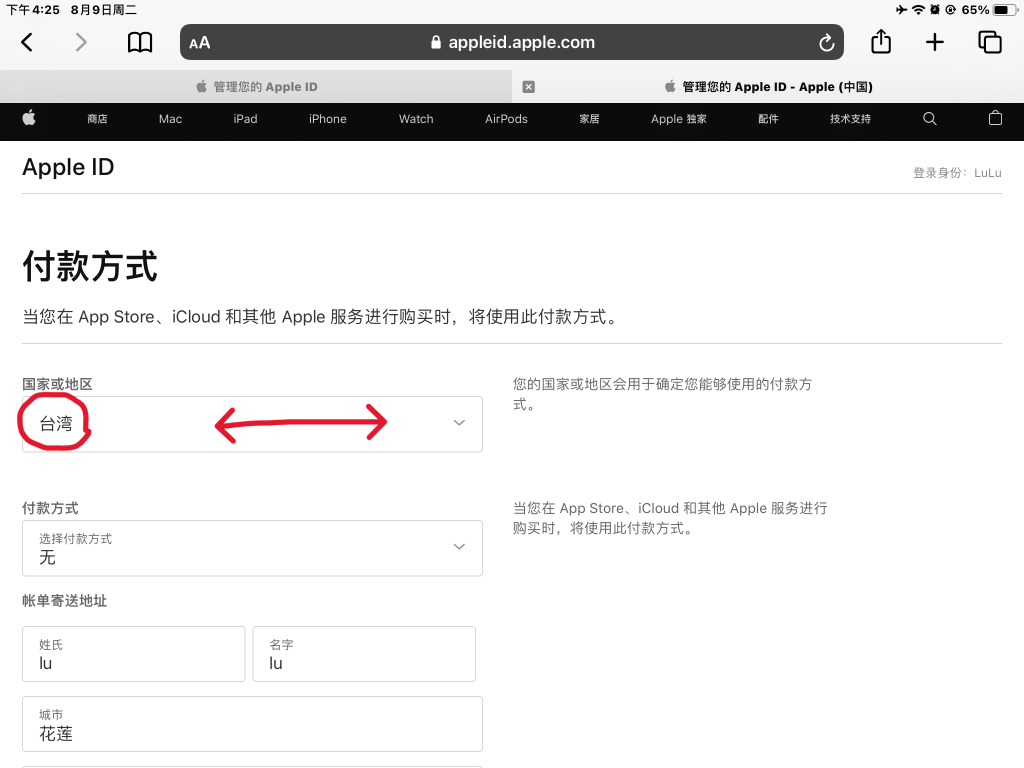Open the iPad menu item
The height and width of the screenshot is (768, 1024).
(x=245, y=119)
